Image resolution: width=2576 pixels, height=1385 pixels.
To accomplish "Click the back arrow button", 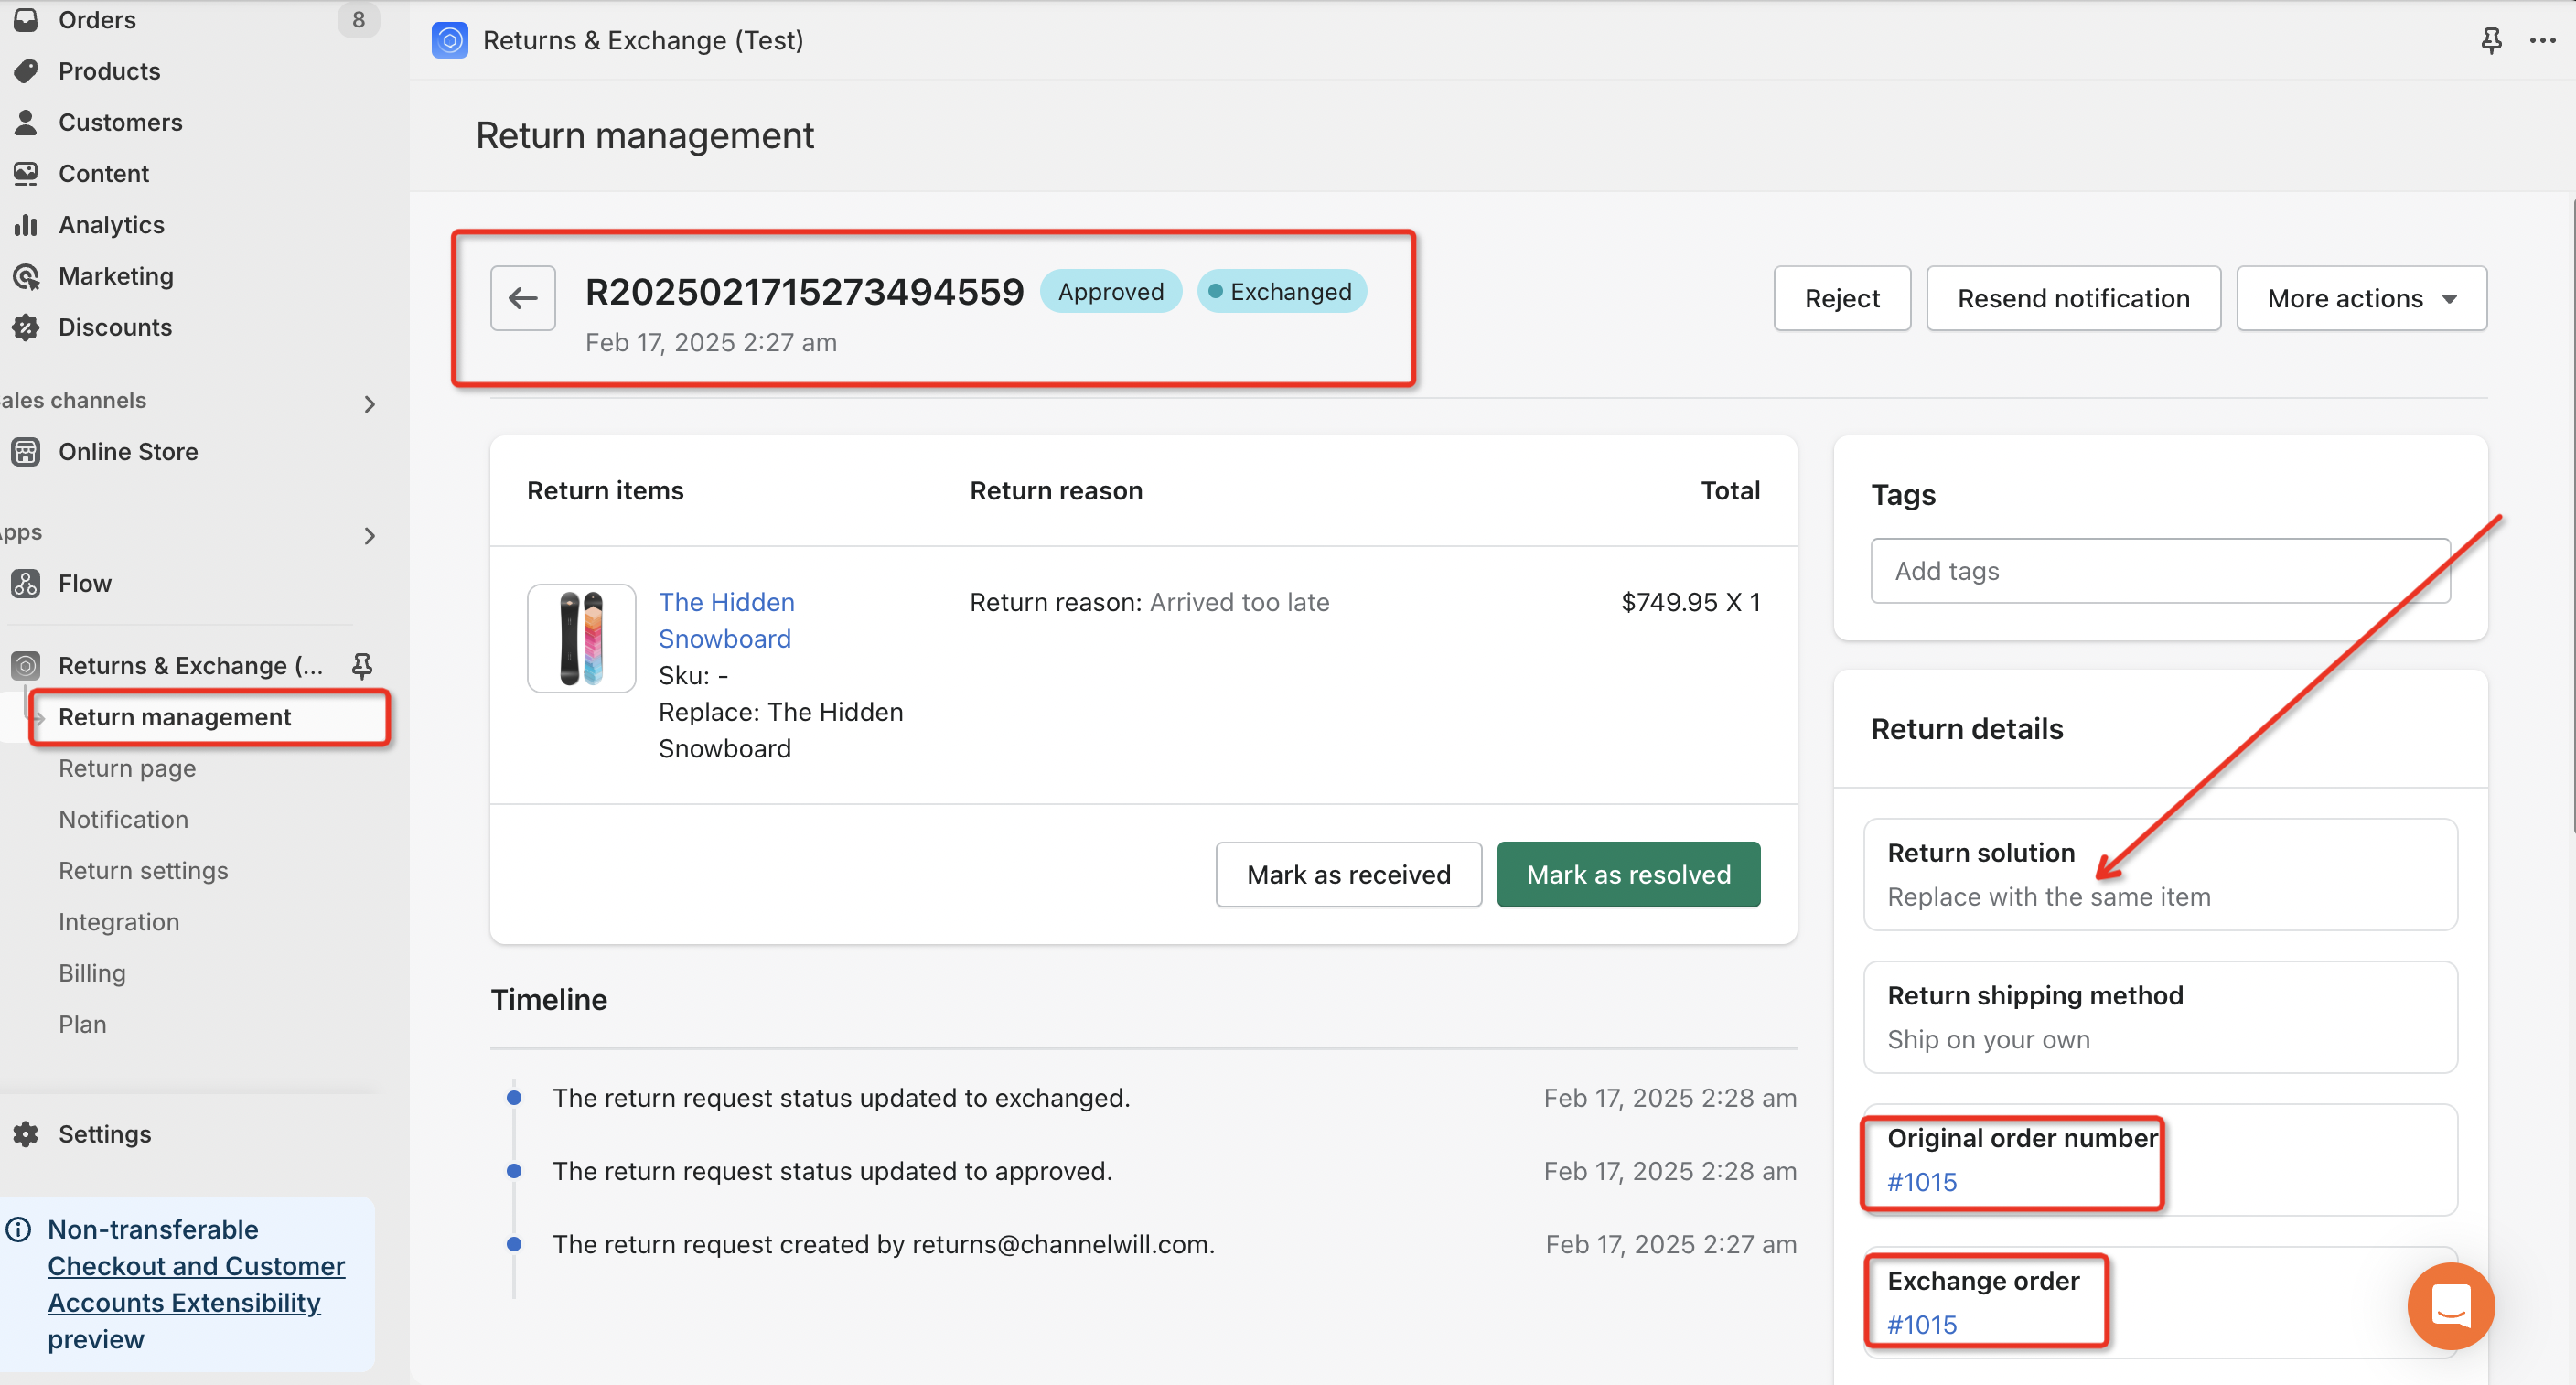I will point(522,298).
